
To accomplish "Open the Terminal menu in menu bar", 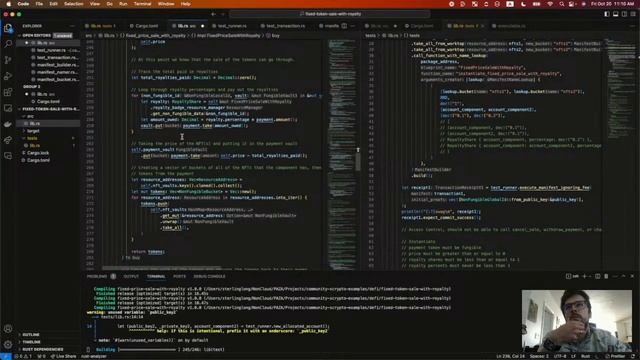I will [142, 4].
